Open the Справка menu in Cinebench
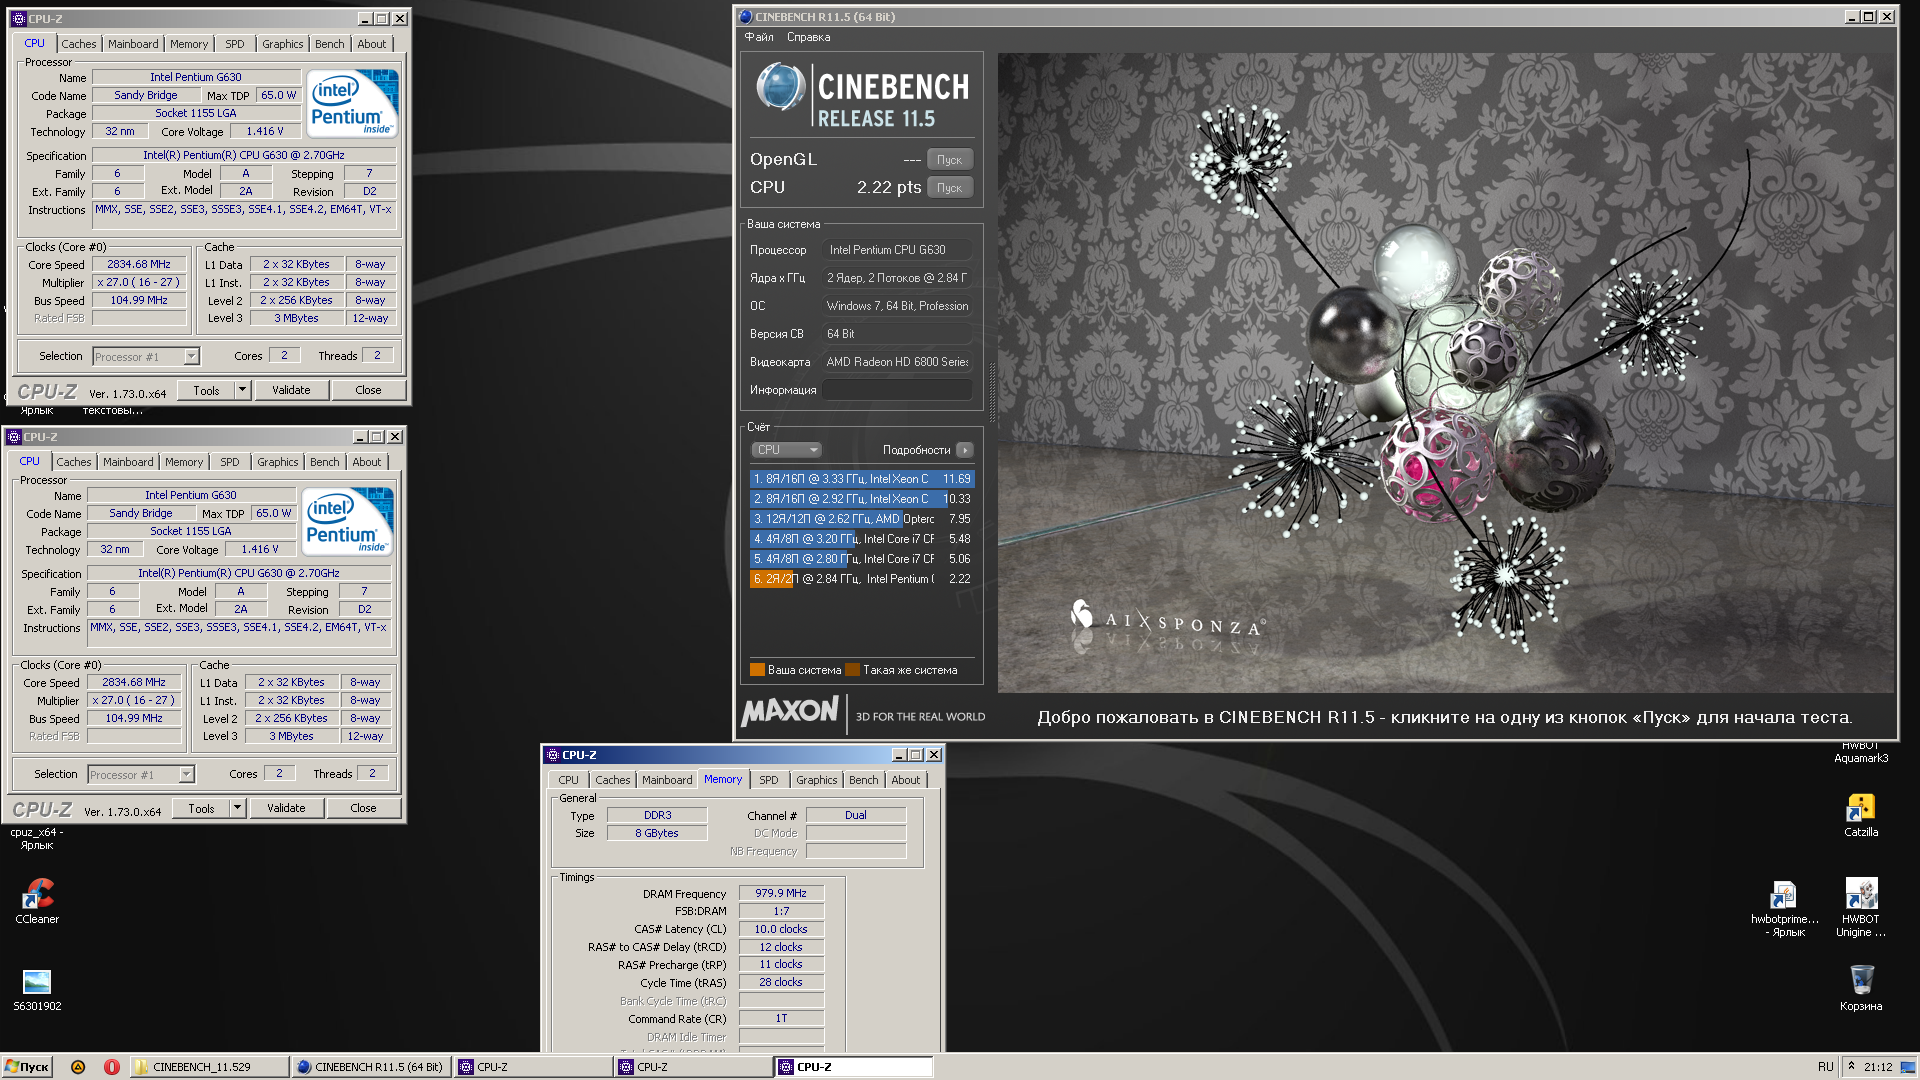Screen dimensions: 1920x1080 click(x=808, y=37)
